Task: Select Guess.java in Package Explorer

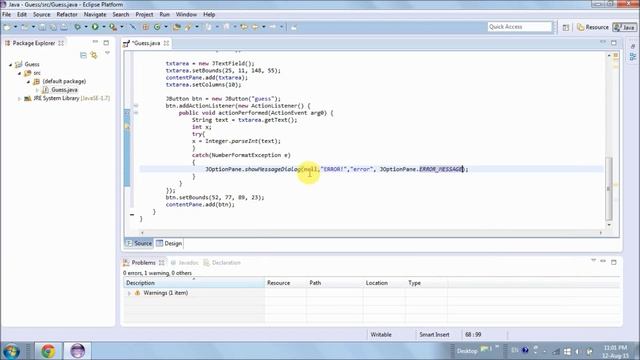Action: tap(64, 90)
